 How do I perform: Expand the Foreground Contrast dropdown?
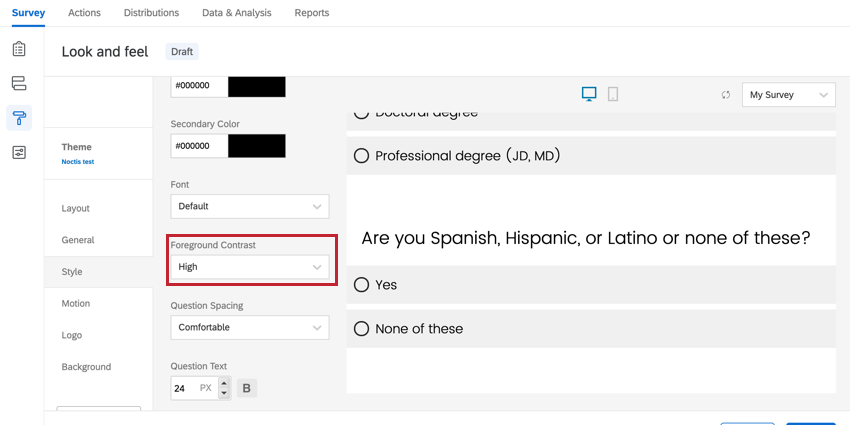[x=250, y=267]
